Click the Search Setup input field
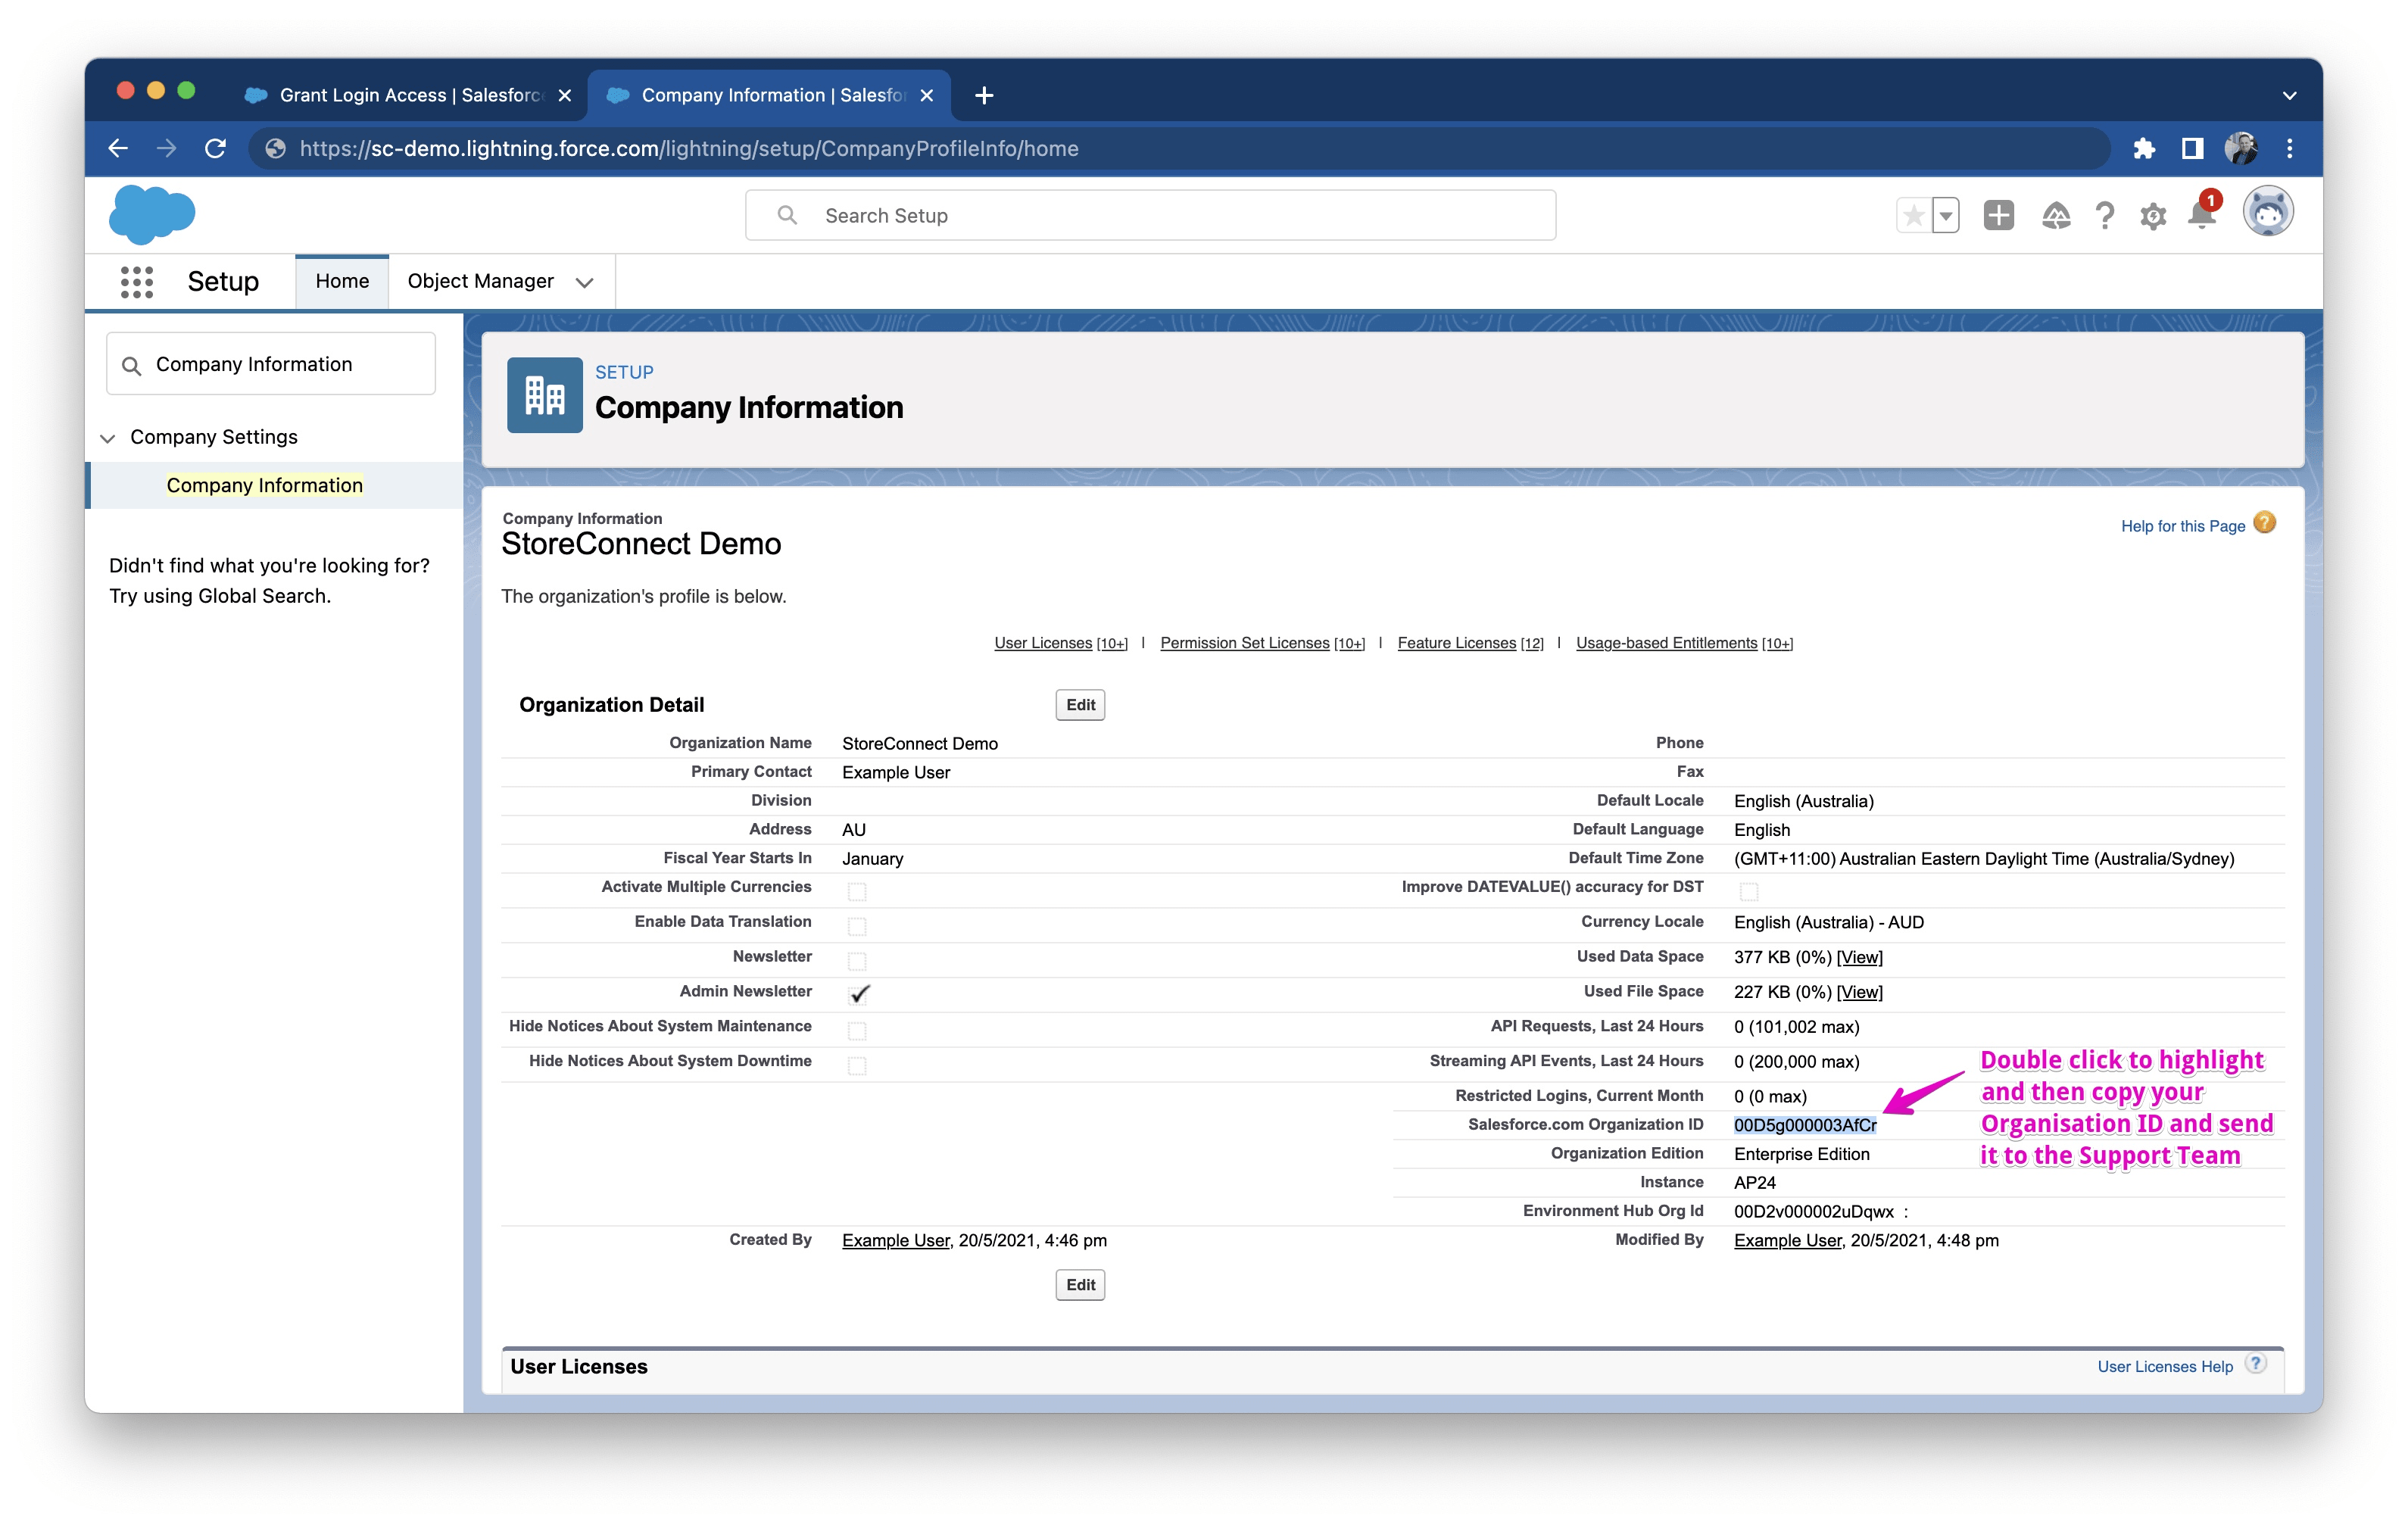2408x1525 pixels. click(x=1148, y=214)
